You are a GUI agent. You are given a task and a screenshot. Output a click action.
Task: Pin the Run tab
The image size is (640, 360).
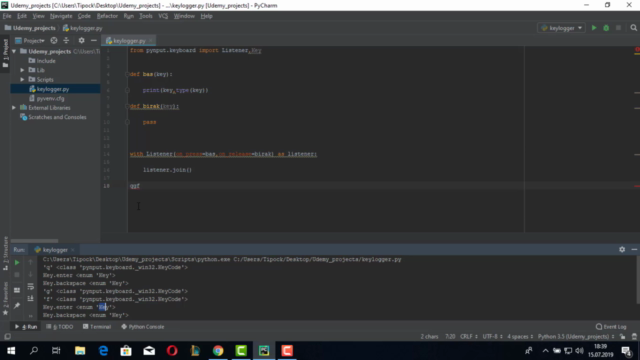[17, 305]
